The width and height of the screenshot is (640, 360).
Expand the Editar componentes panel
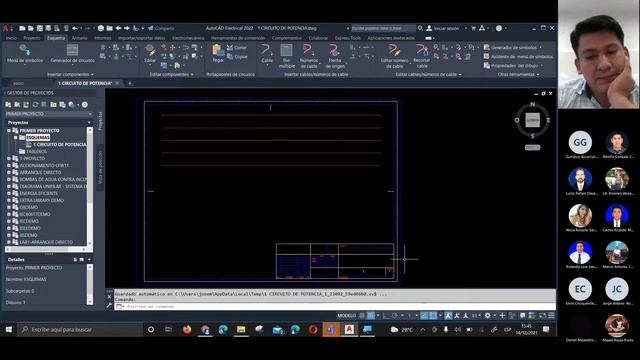pos(171,74)
